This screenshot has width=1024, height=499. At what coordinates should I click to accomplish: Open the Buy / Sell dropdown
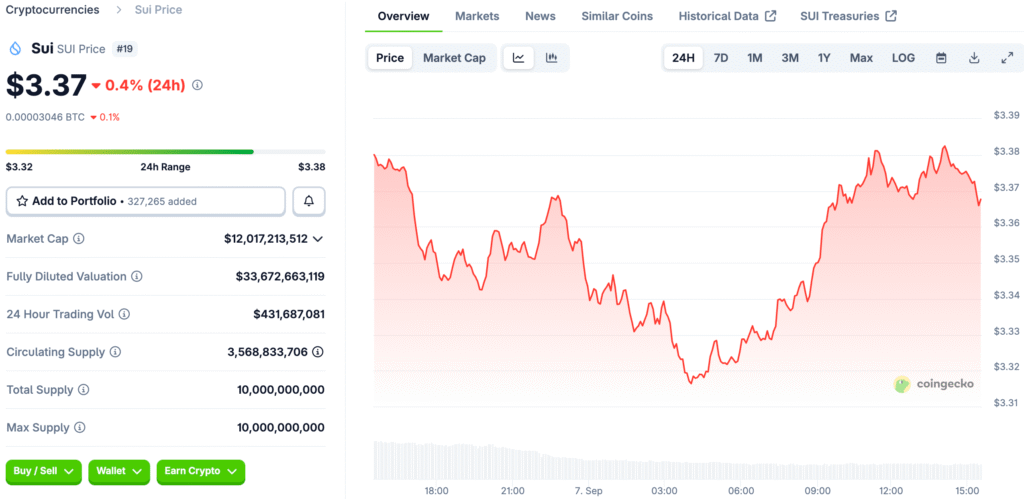(x=44, y=472)
